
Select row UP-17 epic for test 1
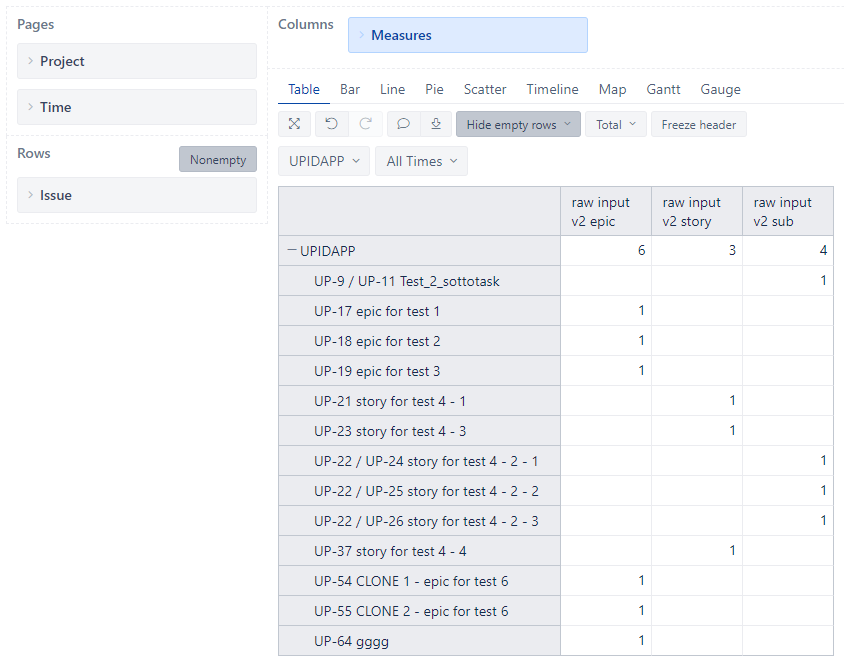419,311
